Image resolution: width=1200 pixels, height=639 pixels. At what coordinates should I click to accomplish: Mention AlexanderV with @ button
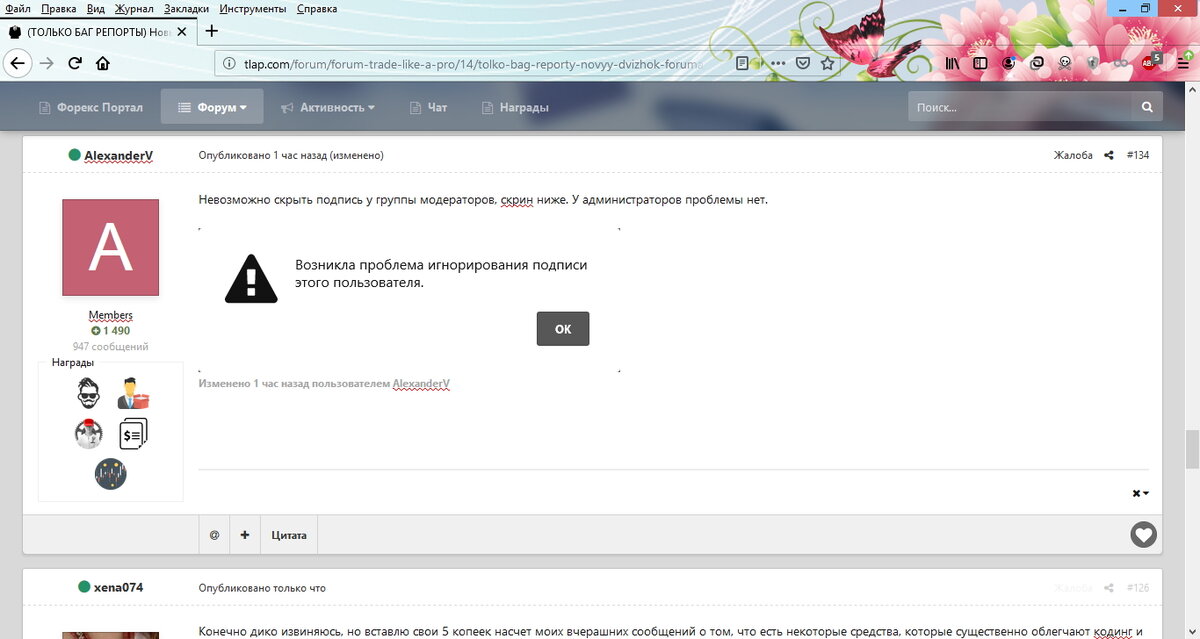(214, 535)
